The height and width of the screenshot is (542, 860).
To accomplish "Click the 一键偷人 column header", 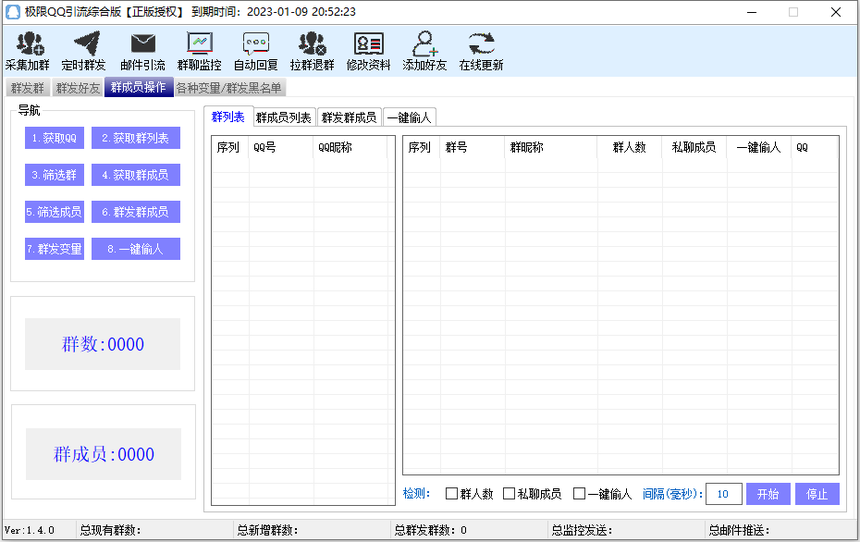I will click(759, 148).
